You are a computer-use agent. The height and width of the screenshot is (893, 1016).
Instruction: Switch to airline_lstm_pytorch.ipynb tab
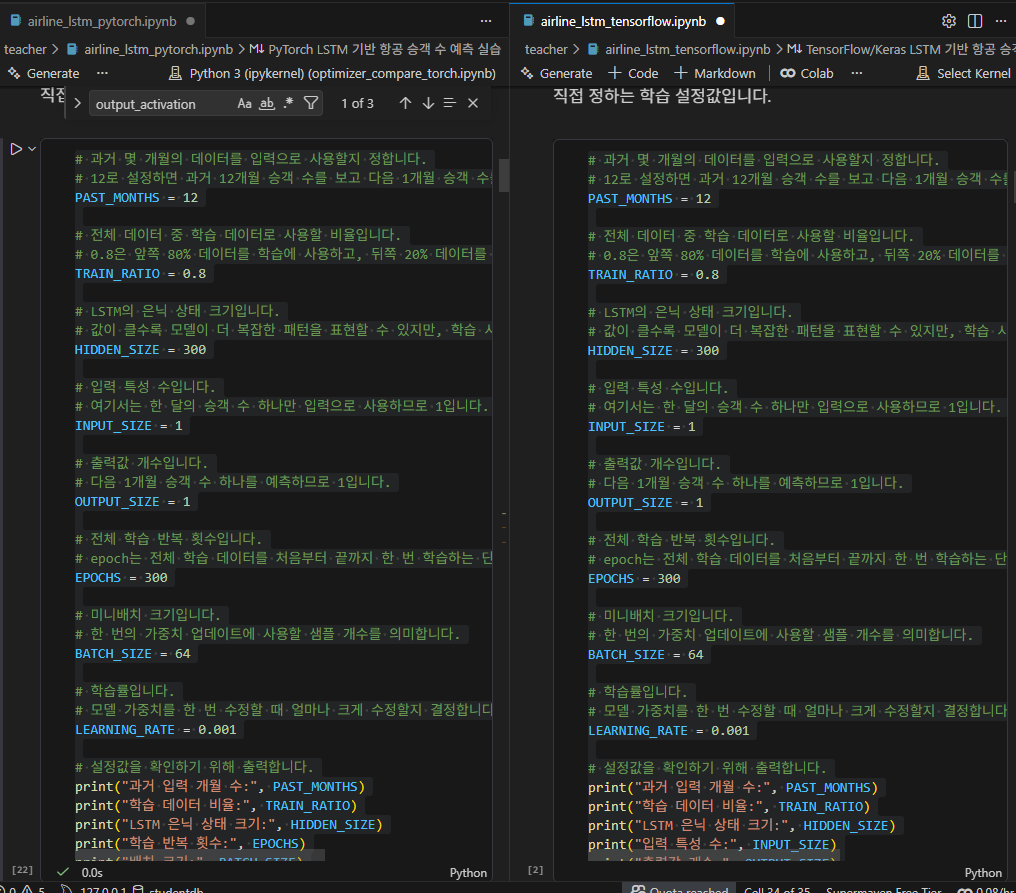(102, 21)
